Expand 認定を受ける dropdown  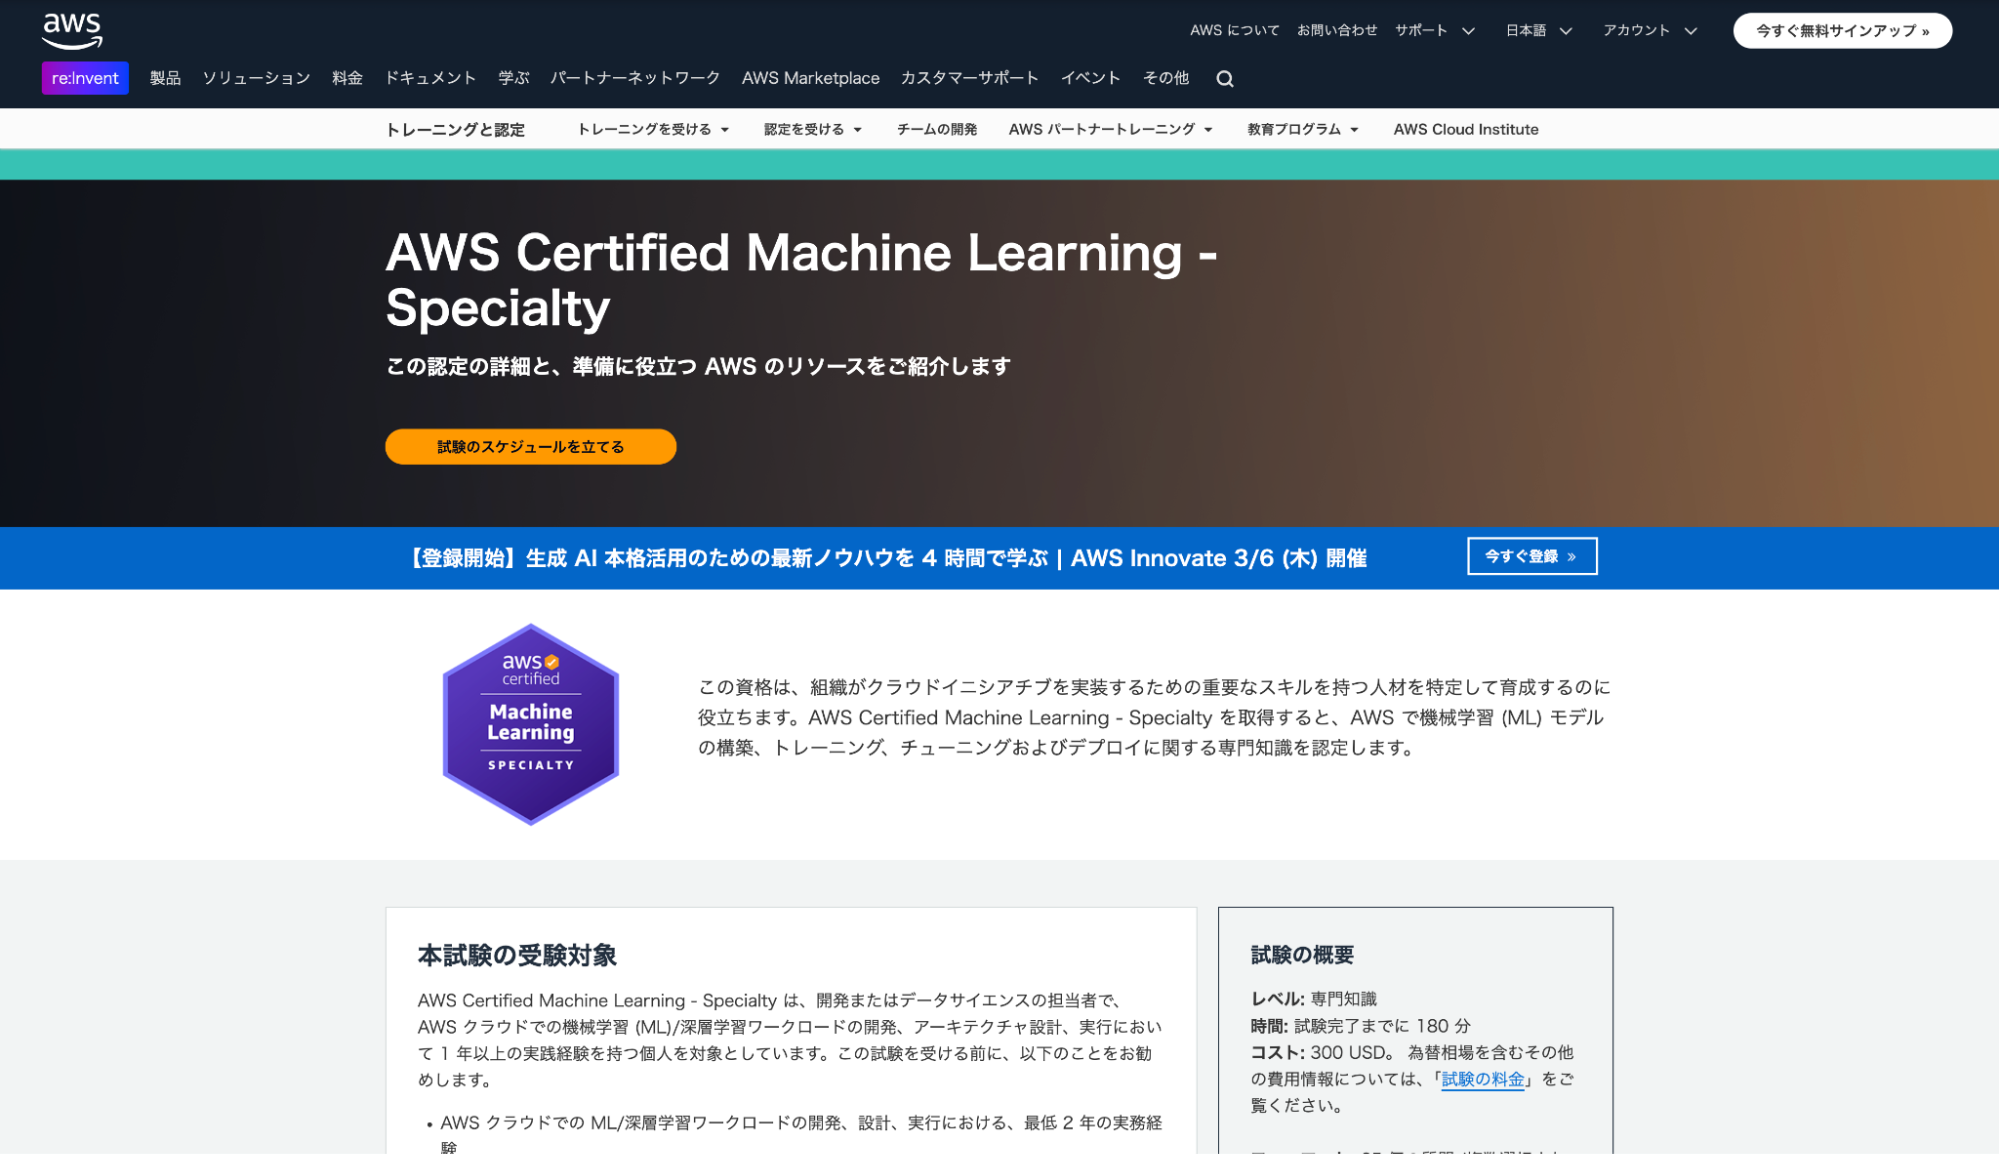(813, 130)
